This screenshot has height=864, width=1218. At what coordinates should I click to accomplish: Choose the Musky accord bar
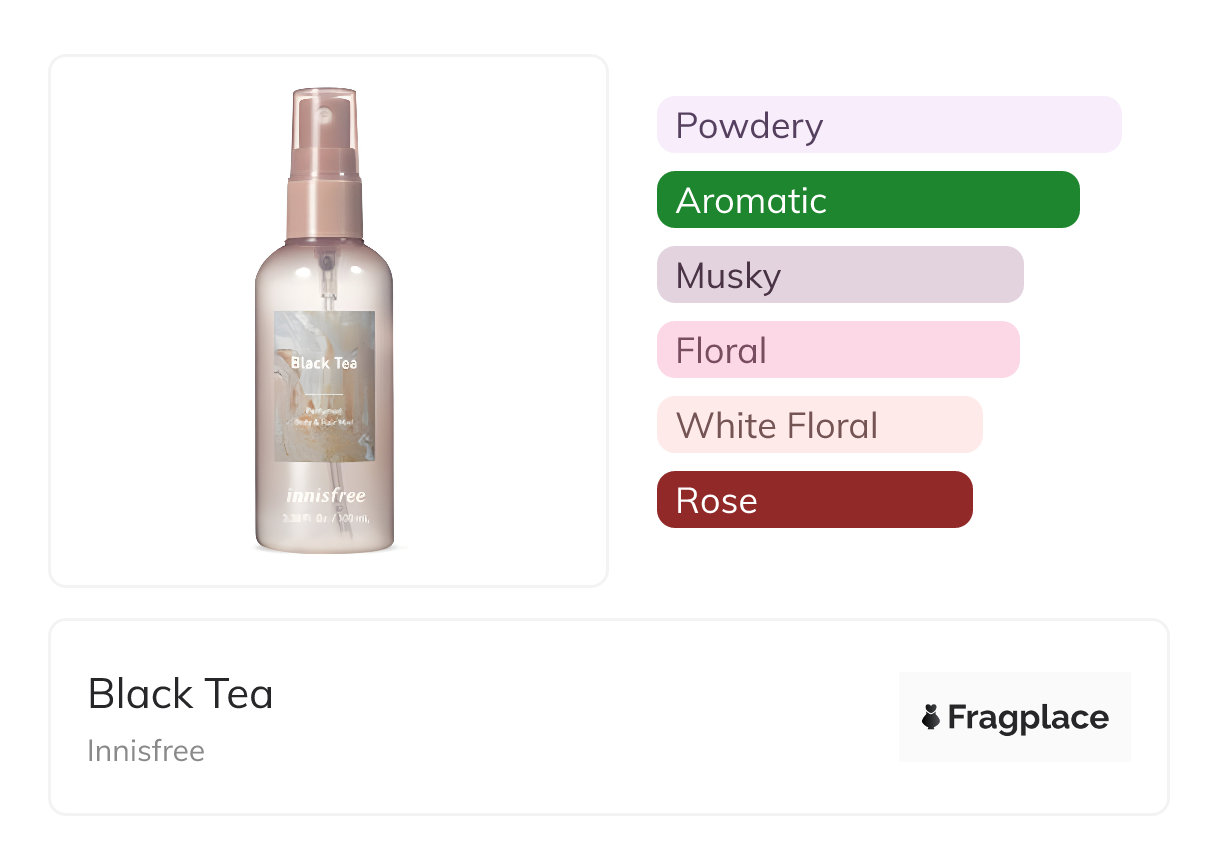click(x=839, y=275)
